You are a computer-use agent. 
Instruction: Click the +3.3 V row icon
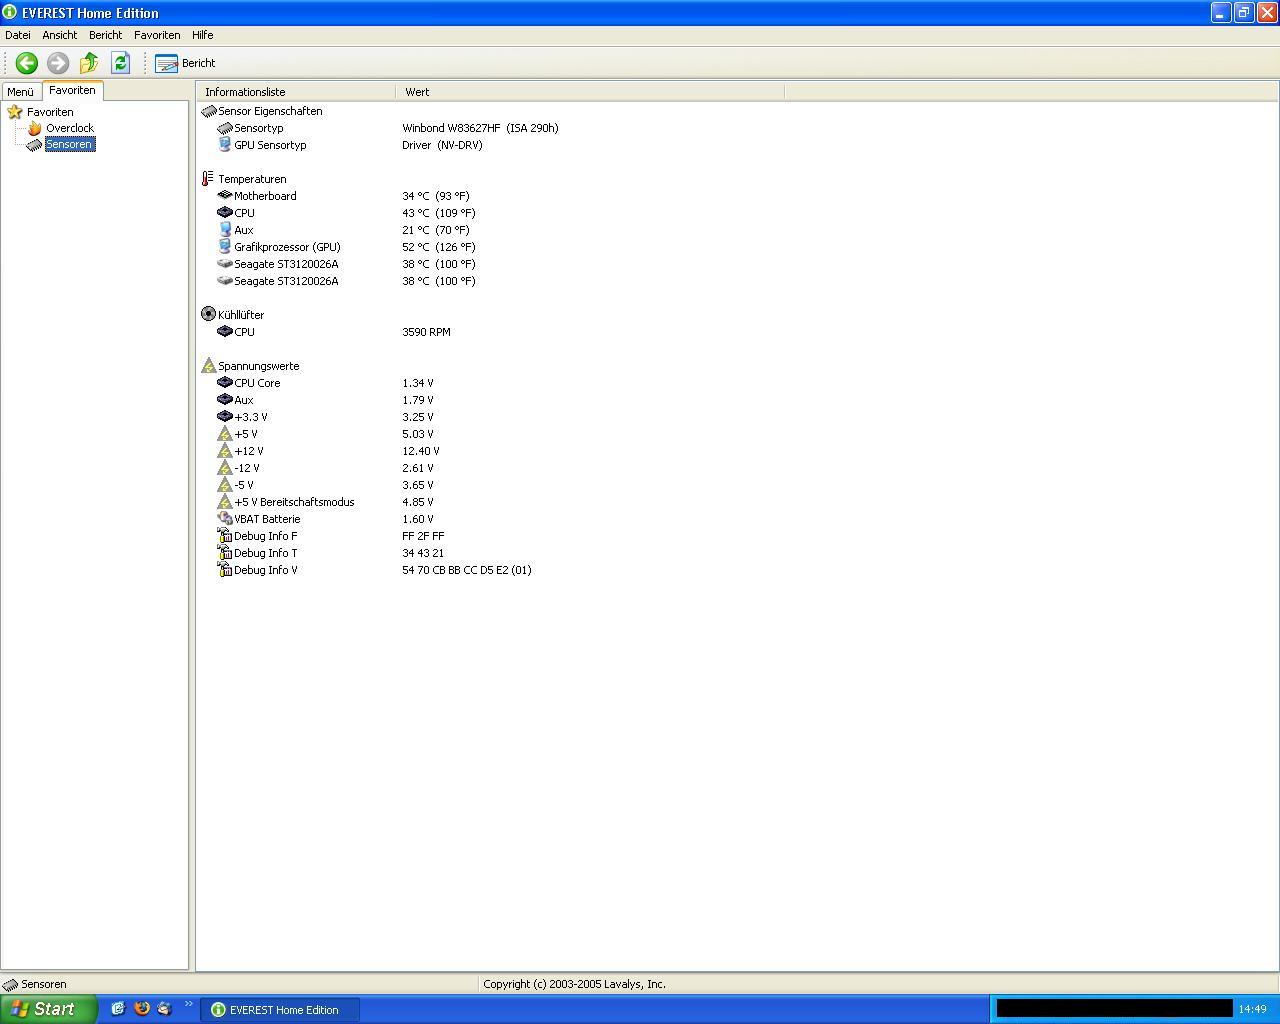tap(225, 417)
